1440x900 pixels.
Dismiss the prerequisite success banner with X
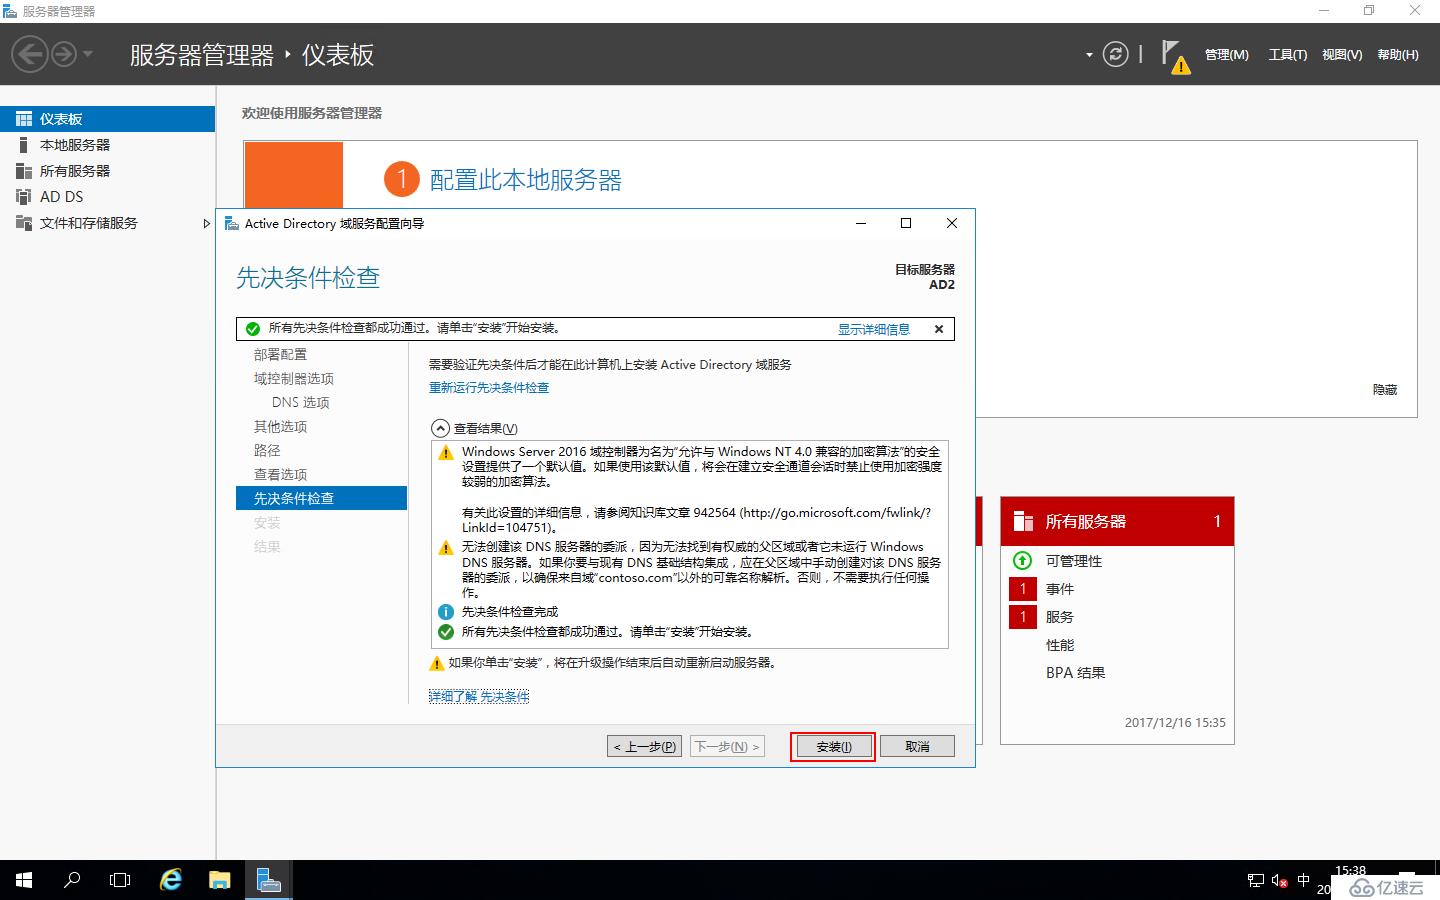tap(939, 329)
